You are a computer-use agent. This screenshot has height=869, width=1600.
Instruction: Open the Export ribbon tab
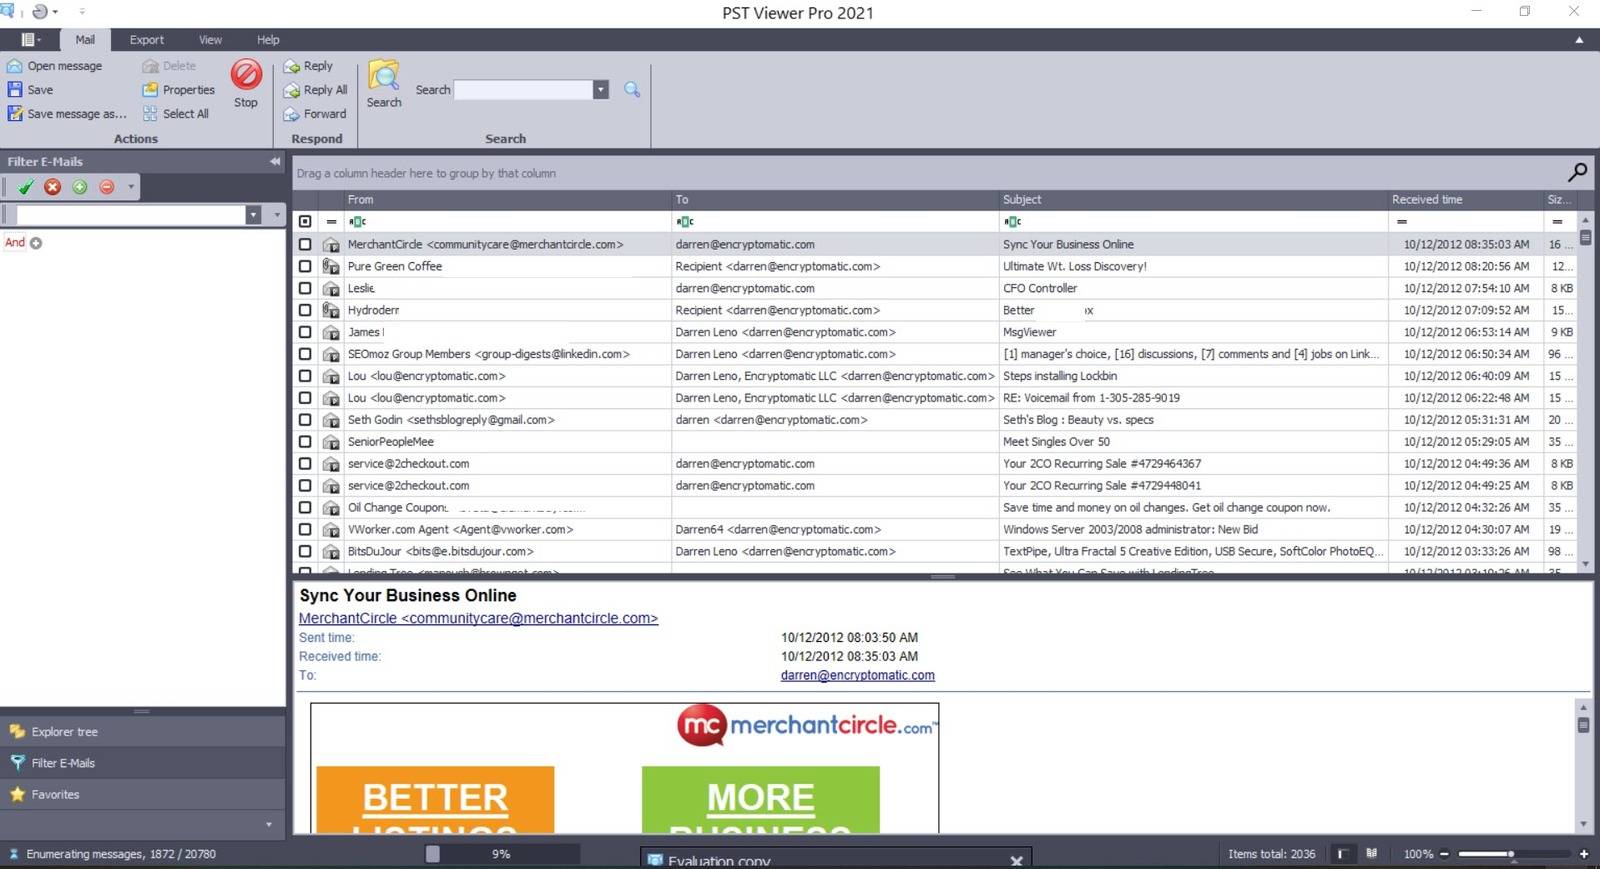(x=147, y=40)
